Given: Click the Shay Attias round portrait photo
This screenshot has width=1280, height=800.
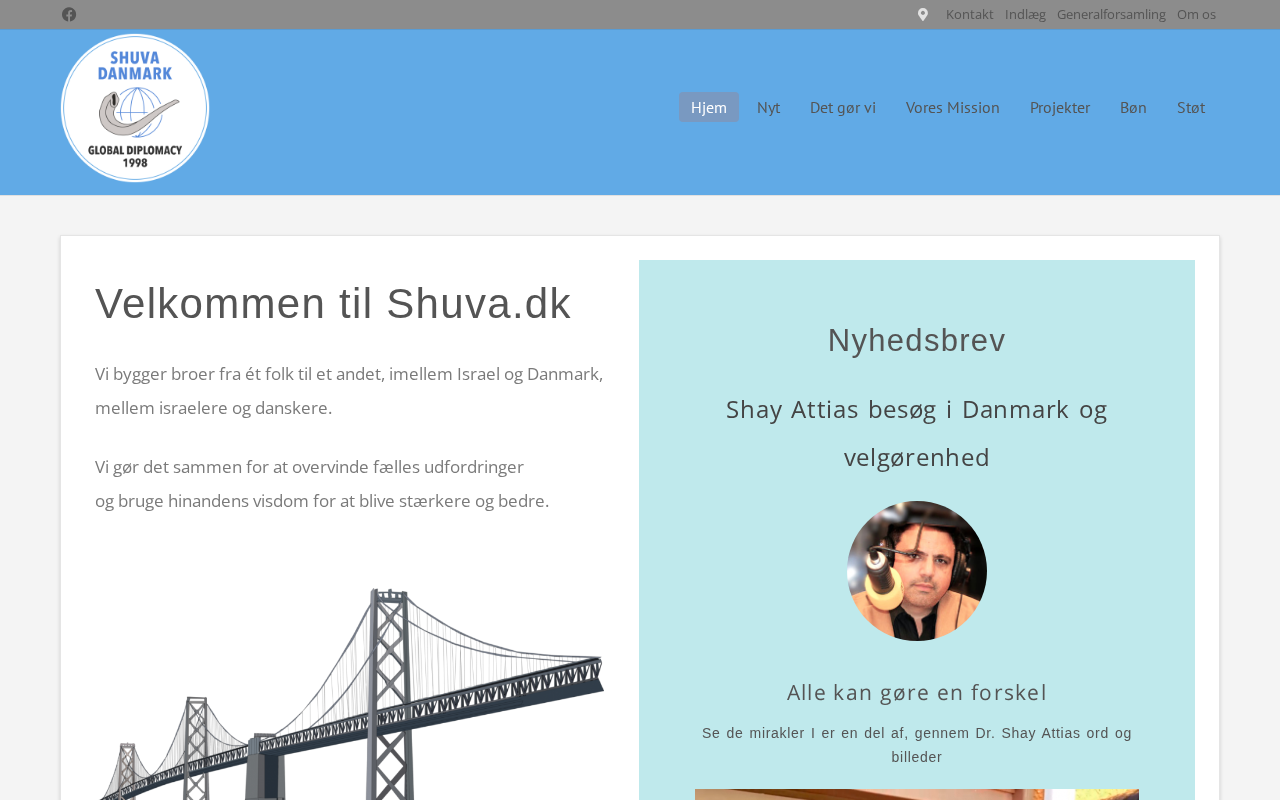Looking at the screenshot, I should point(917,571).
